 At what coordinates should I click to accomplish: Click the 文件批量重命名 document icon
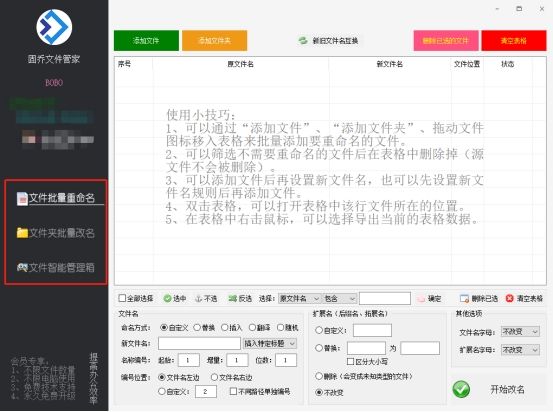[22, 198]
